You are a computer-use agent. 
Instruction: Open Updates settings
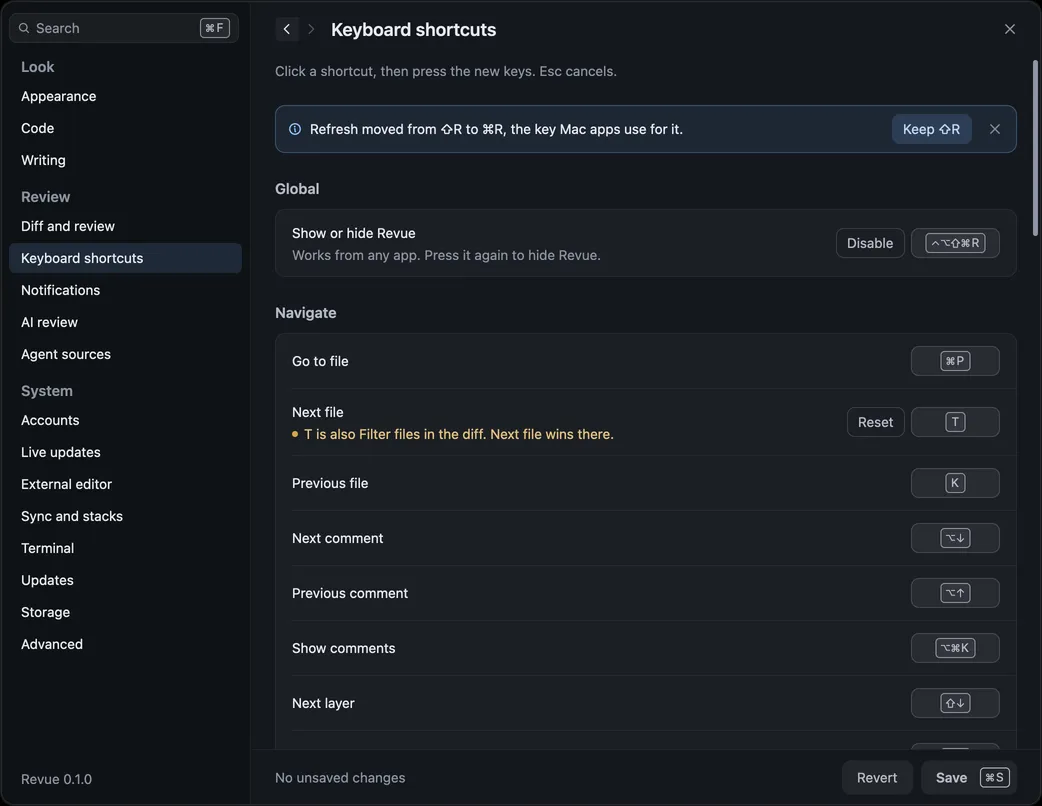pos(125,580)
